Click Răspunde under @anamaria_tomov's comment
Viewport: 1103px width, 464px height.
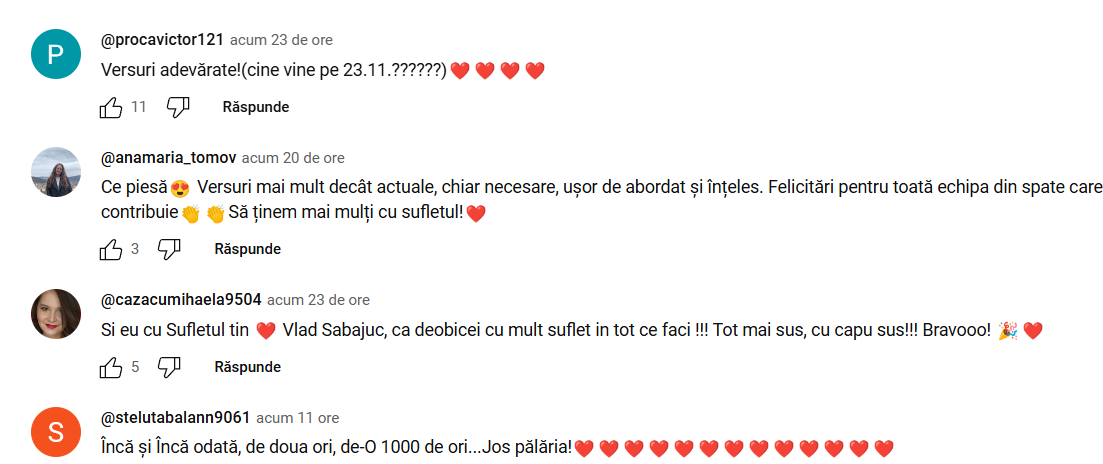tap(248, 249)
